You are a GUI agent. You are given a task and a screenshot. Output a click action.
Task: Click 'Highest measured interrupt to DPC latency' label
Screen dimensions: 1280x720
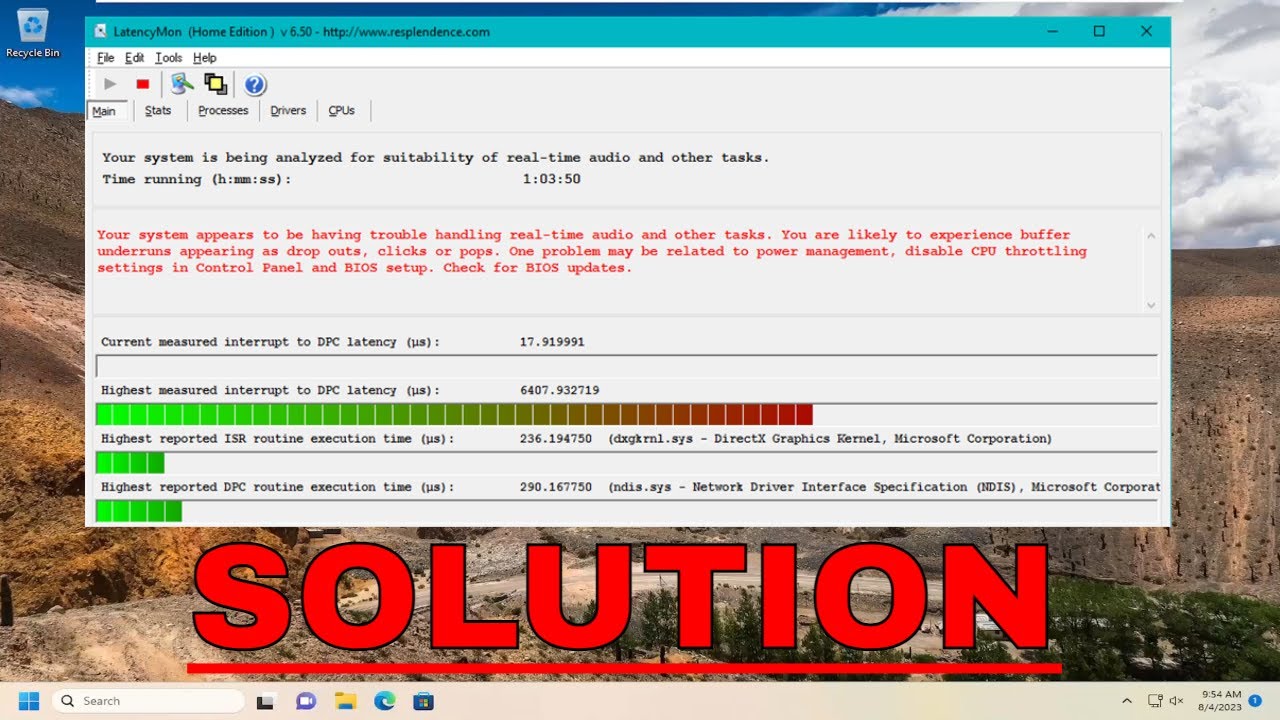coord(270,390)
